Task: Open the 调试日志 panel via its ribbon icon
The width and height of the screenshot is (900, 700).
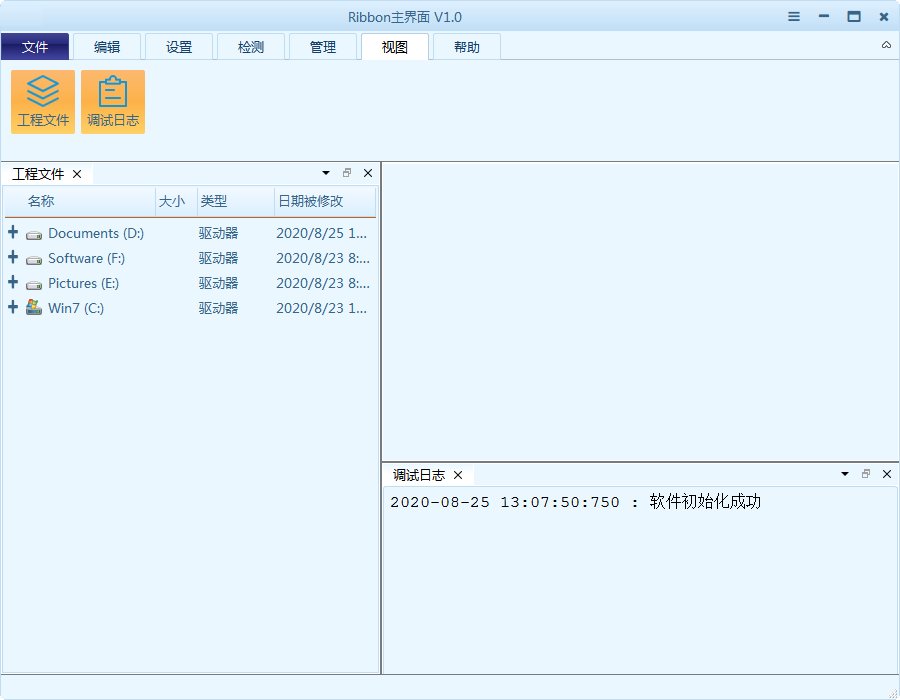Action: pos(113,101)
